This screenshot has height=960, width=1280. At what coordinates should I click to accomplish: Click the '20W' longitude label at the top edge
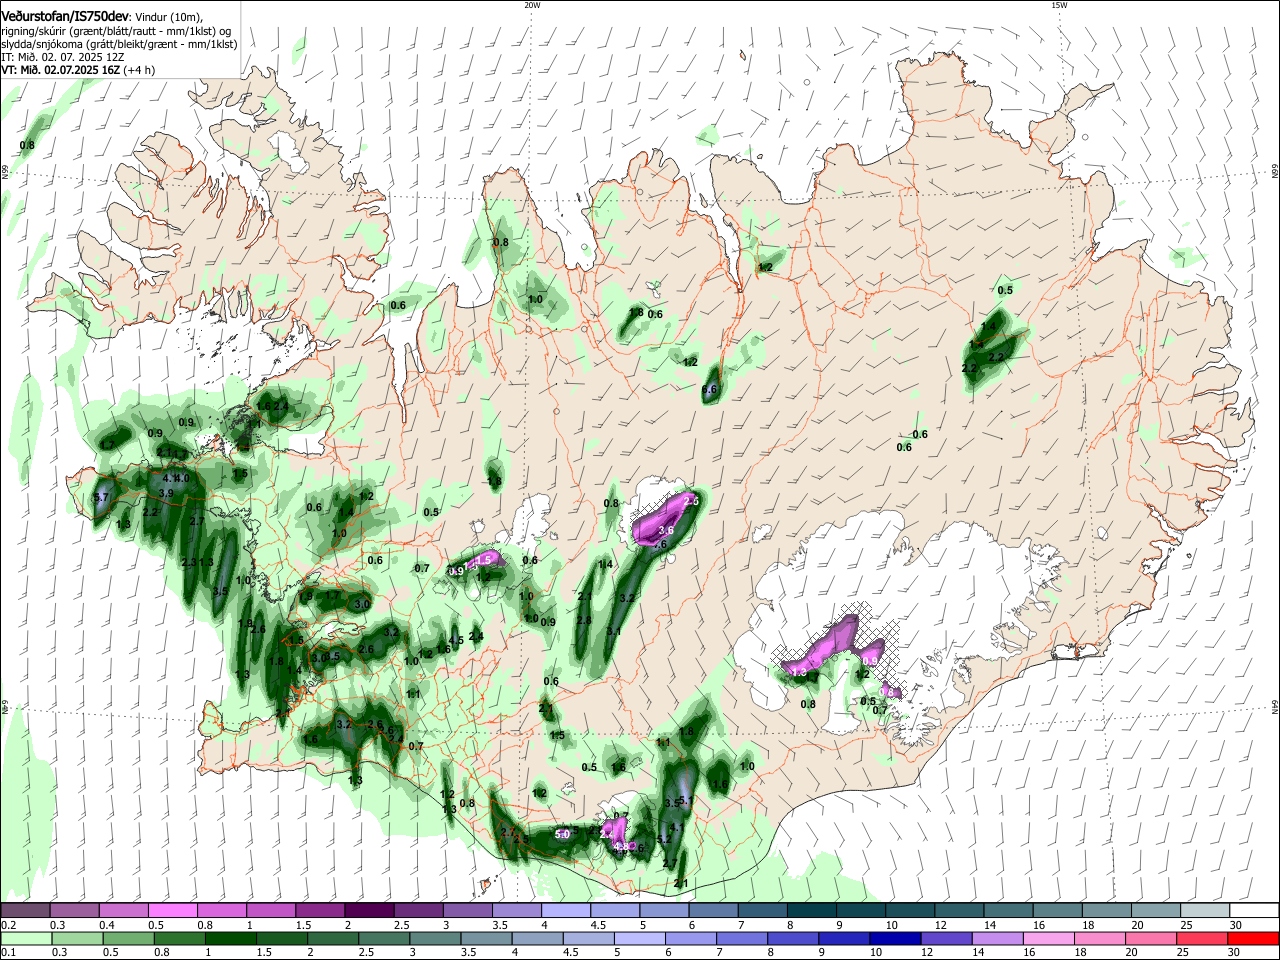(x=532, y=4)
